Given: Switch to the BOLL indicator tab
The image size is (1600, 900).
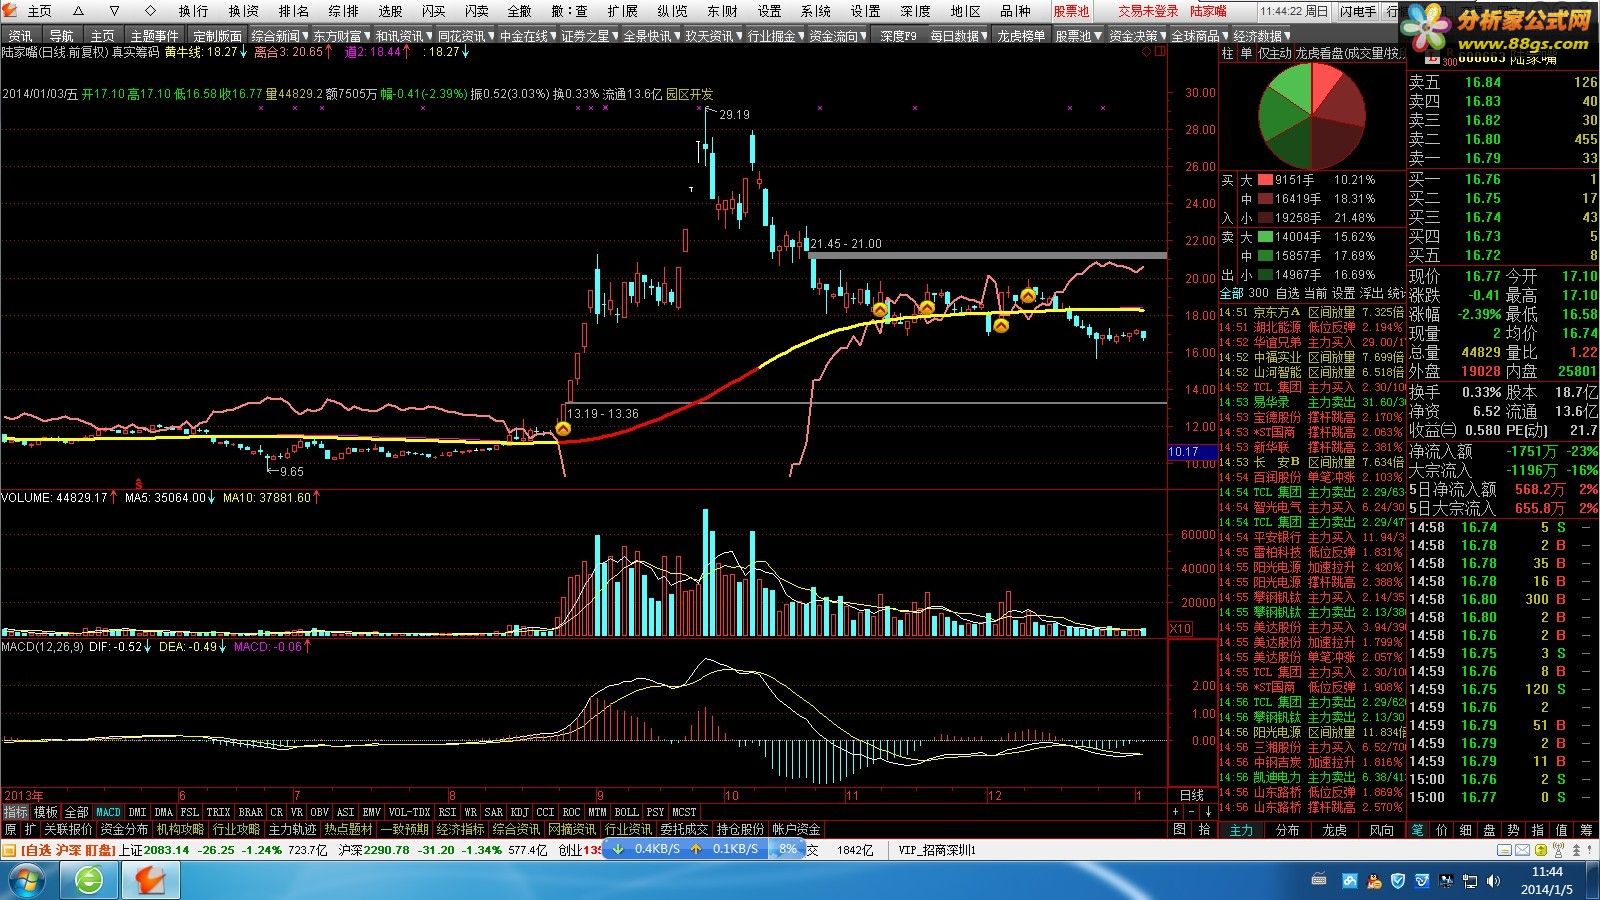Looking at the screenshot, I should [626, 812].
